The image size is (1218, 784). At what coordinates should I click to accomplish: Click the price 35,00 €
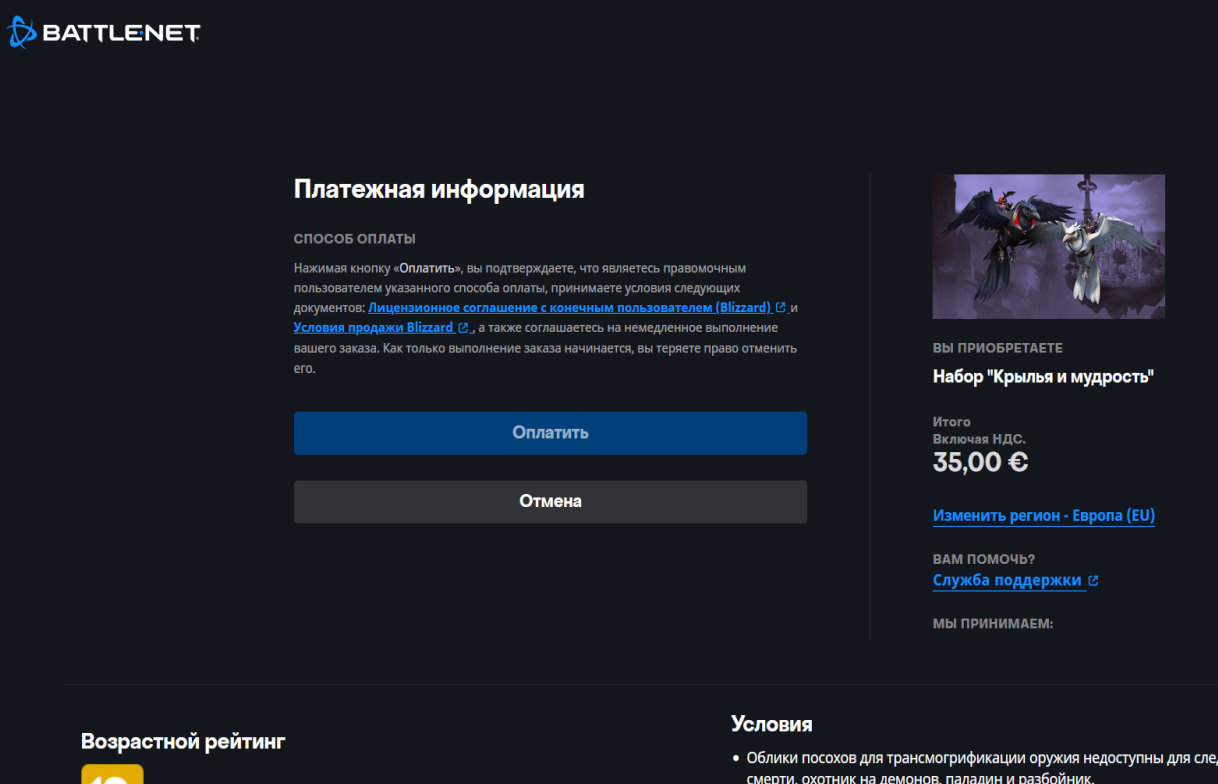[980, 462]
